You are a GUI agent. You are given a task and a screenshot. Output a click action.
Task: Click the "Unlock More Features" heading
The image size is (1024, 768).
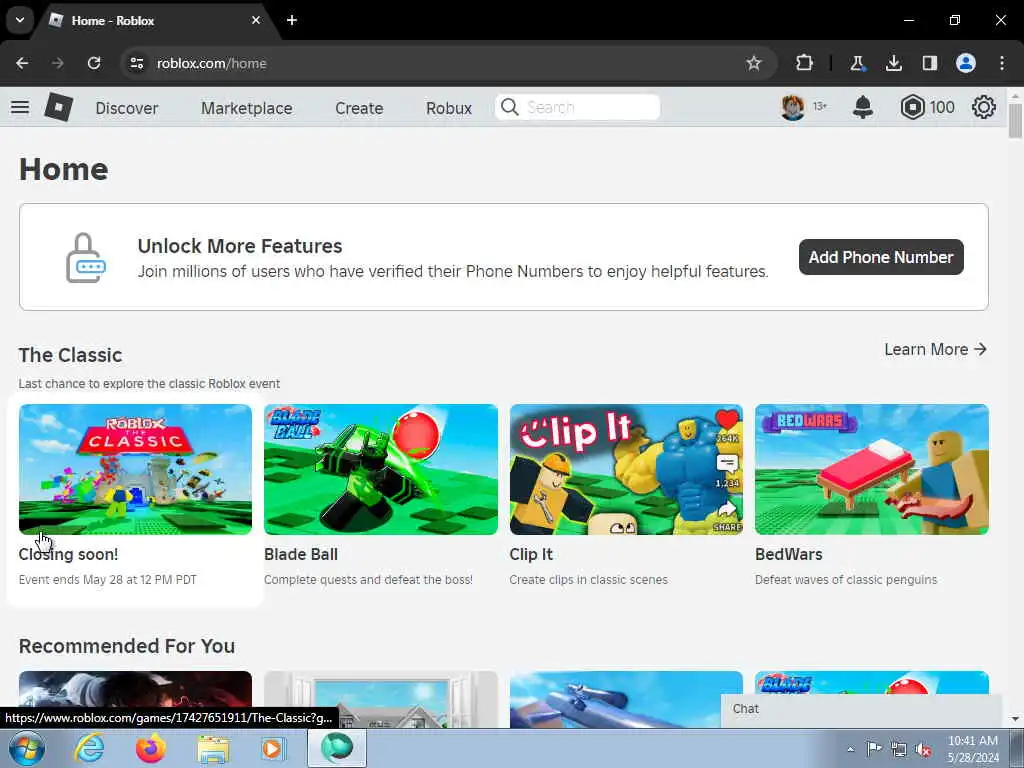(x=240, y=246)
